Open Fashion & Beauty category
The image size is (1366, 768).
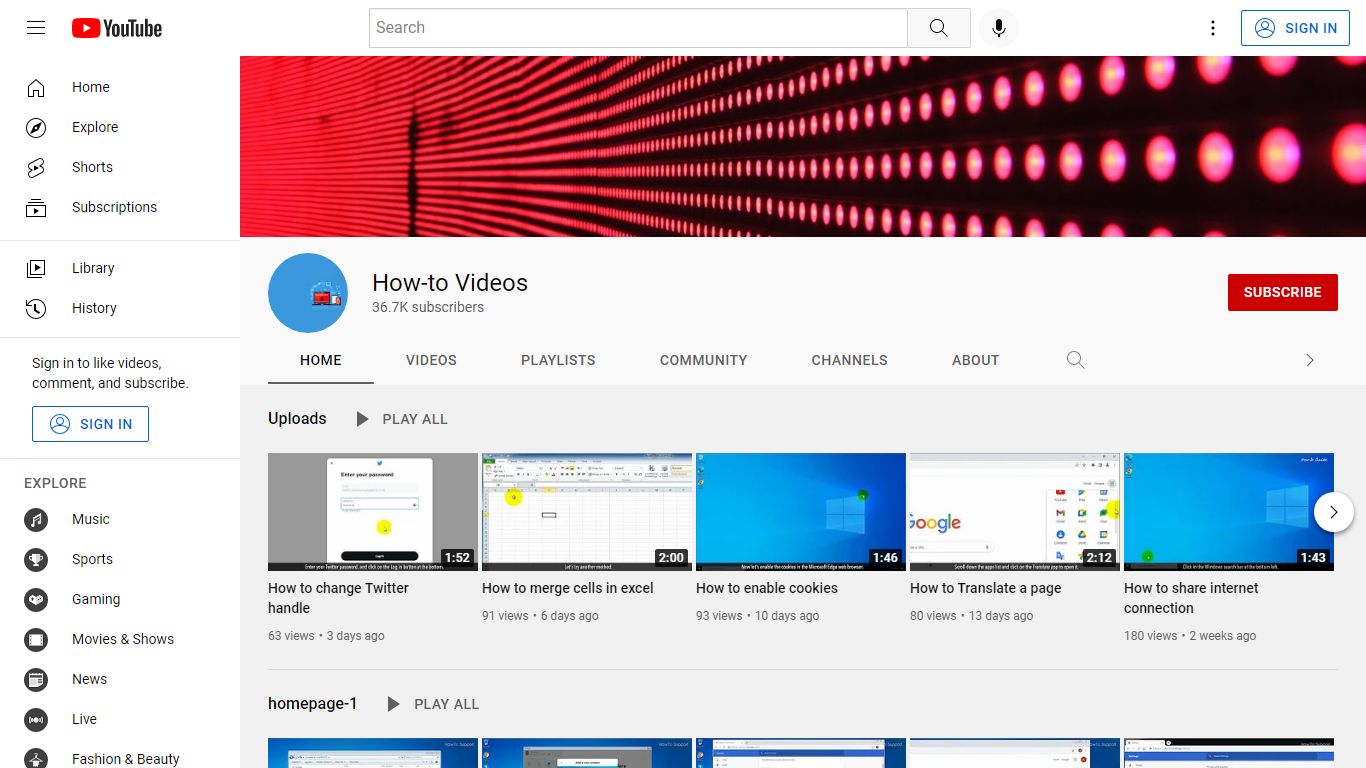click(120, 757)
